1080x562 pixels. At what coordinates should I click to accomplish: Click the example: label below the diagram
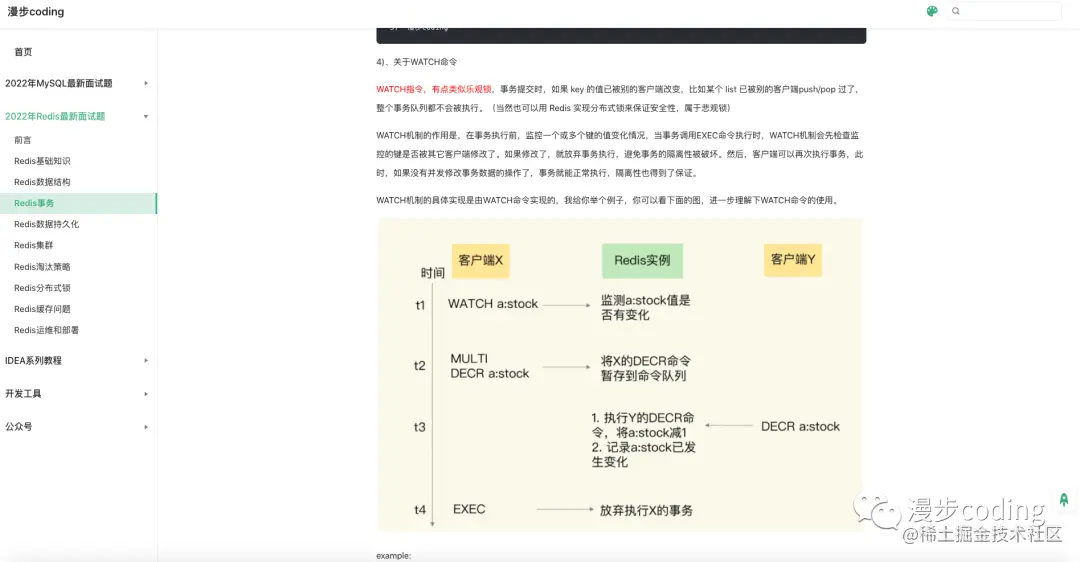pos(393,556)
